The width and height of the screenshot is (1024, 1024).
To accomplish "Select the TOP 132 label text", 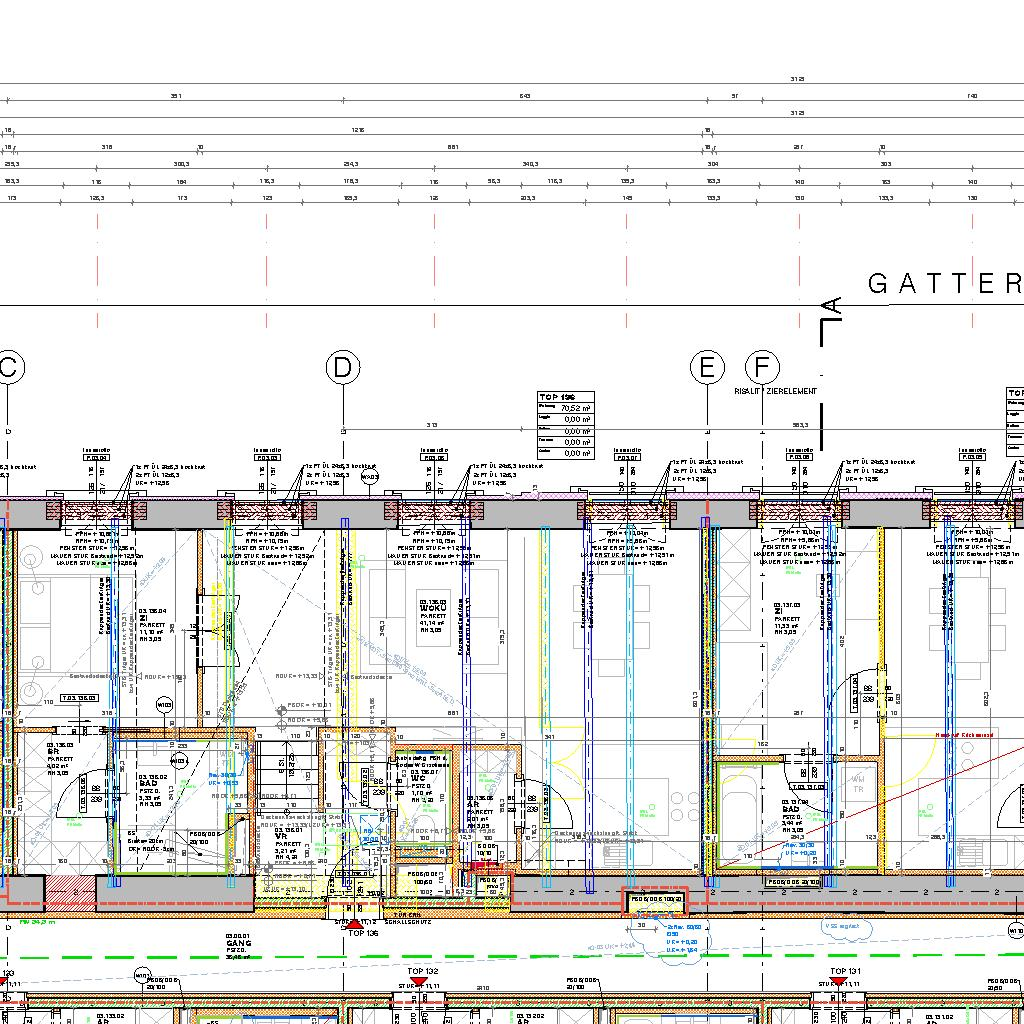I will (x=423, y=971).
